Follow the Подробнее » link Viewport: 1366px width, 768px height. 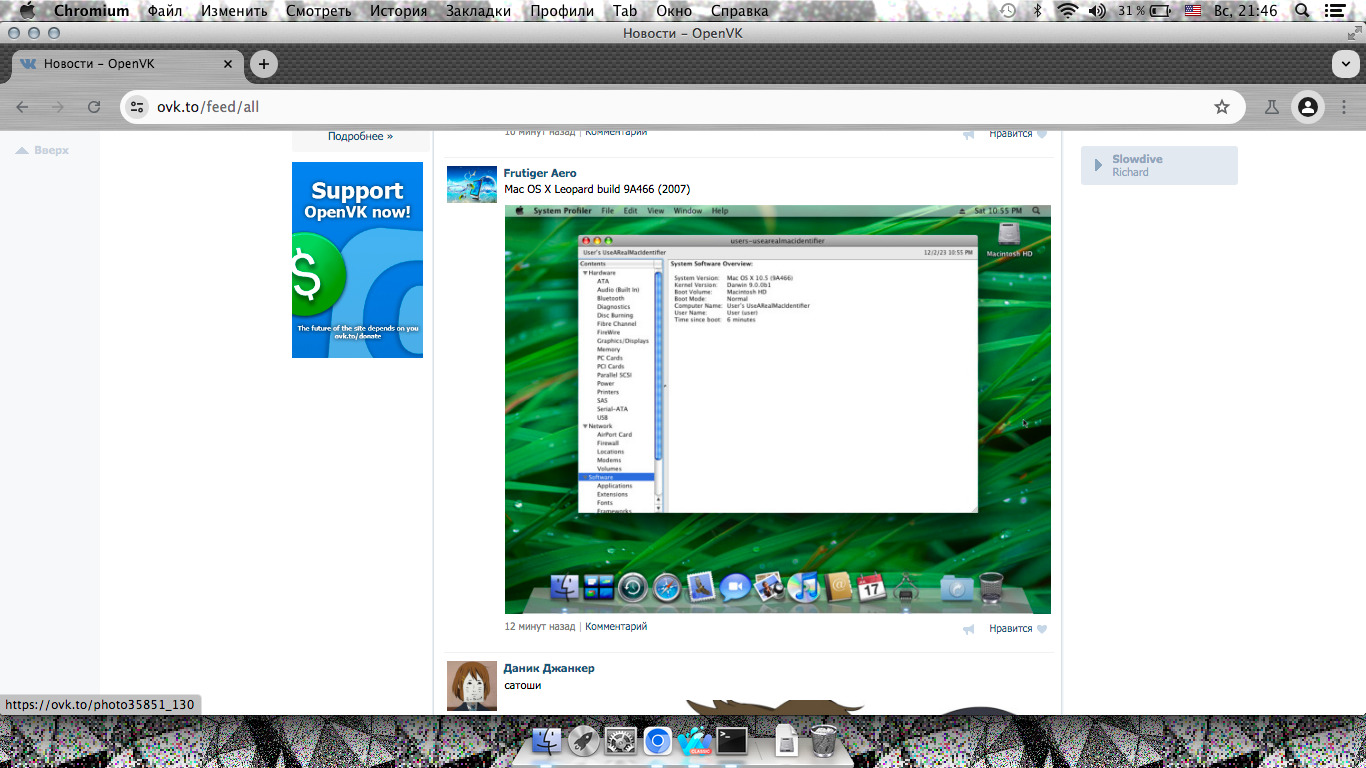pyautogui.click(x=361, y=136)
